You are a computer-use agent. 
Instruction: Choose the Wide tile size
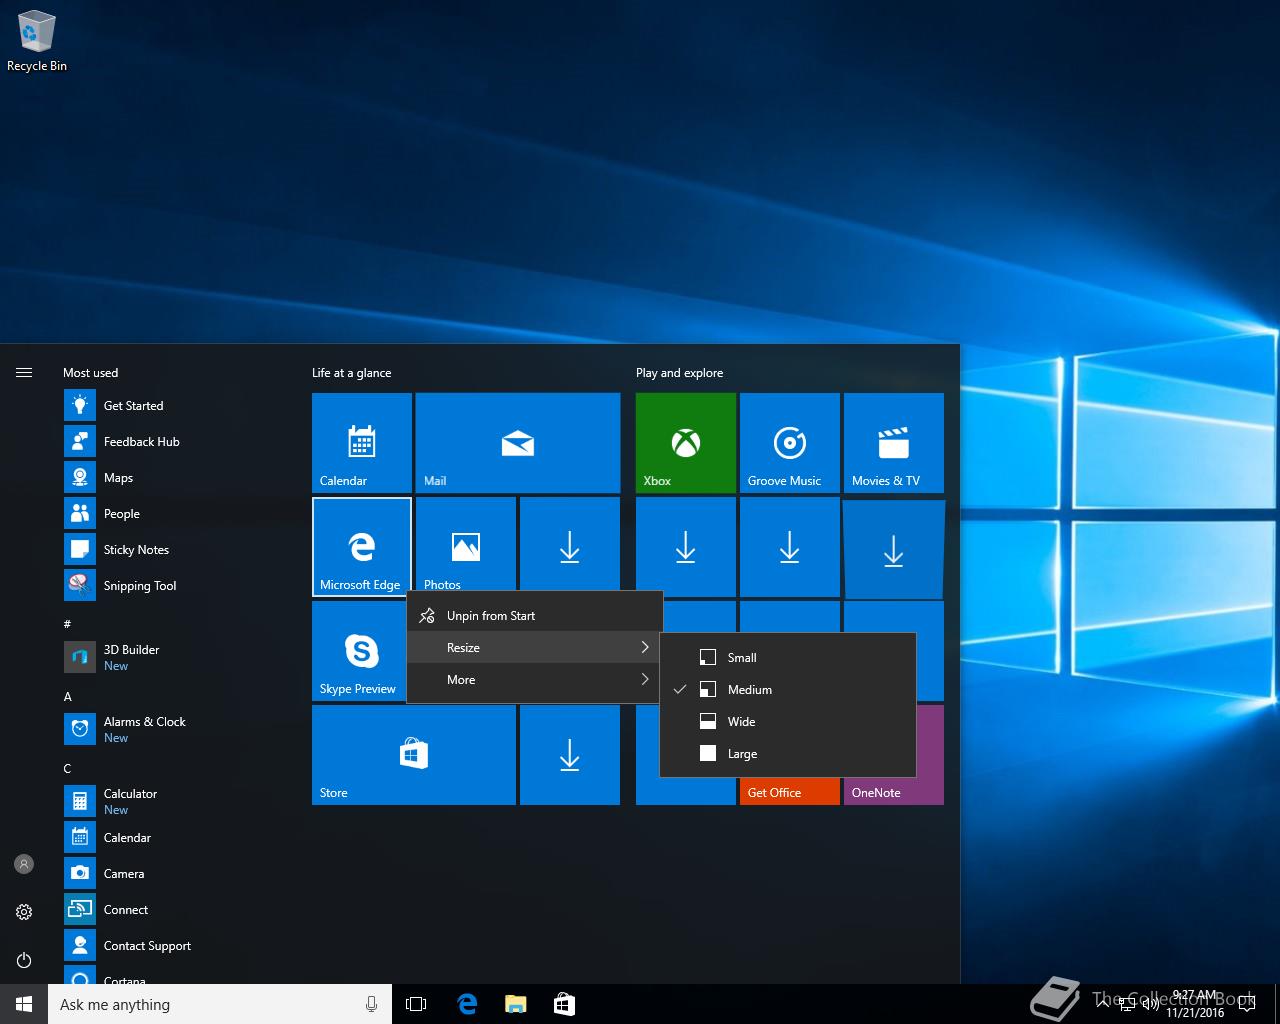tap(788, 721)
